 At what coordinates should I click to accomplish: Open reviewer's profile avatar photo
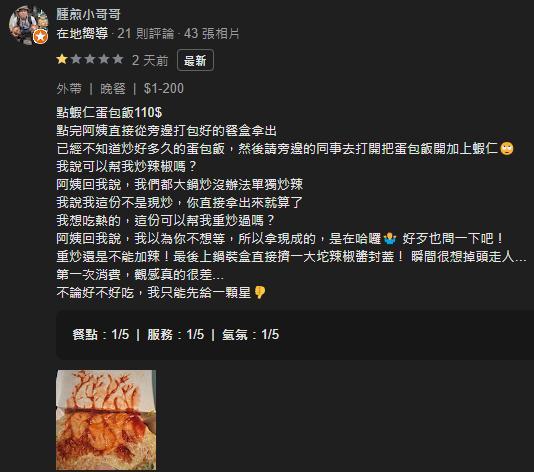[28, 24]
